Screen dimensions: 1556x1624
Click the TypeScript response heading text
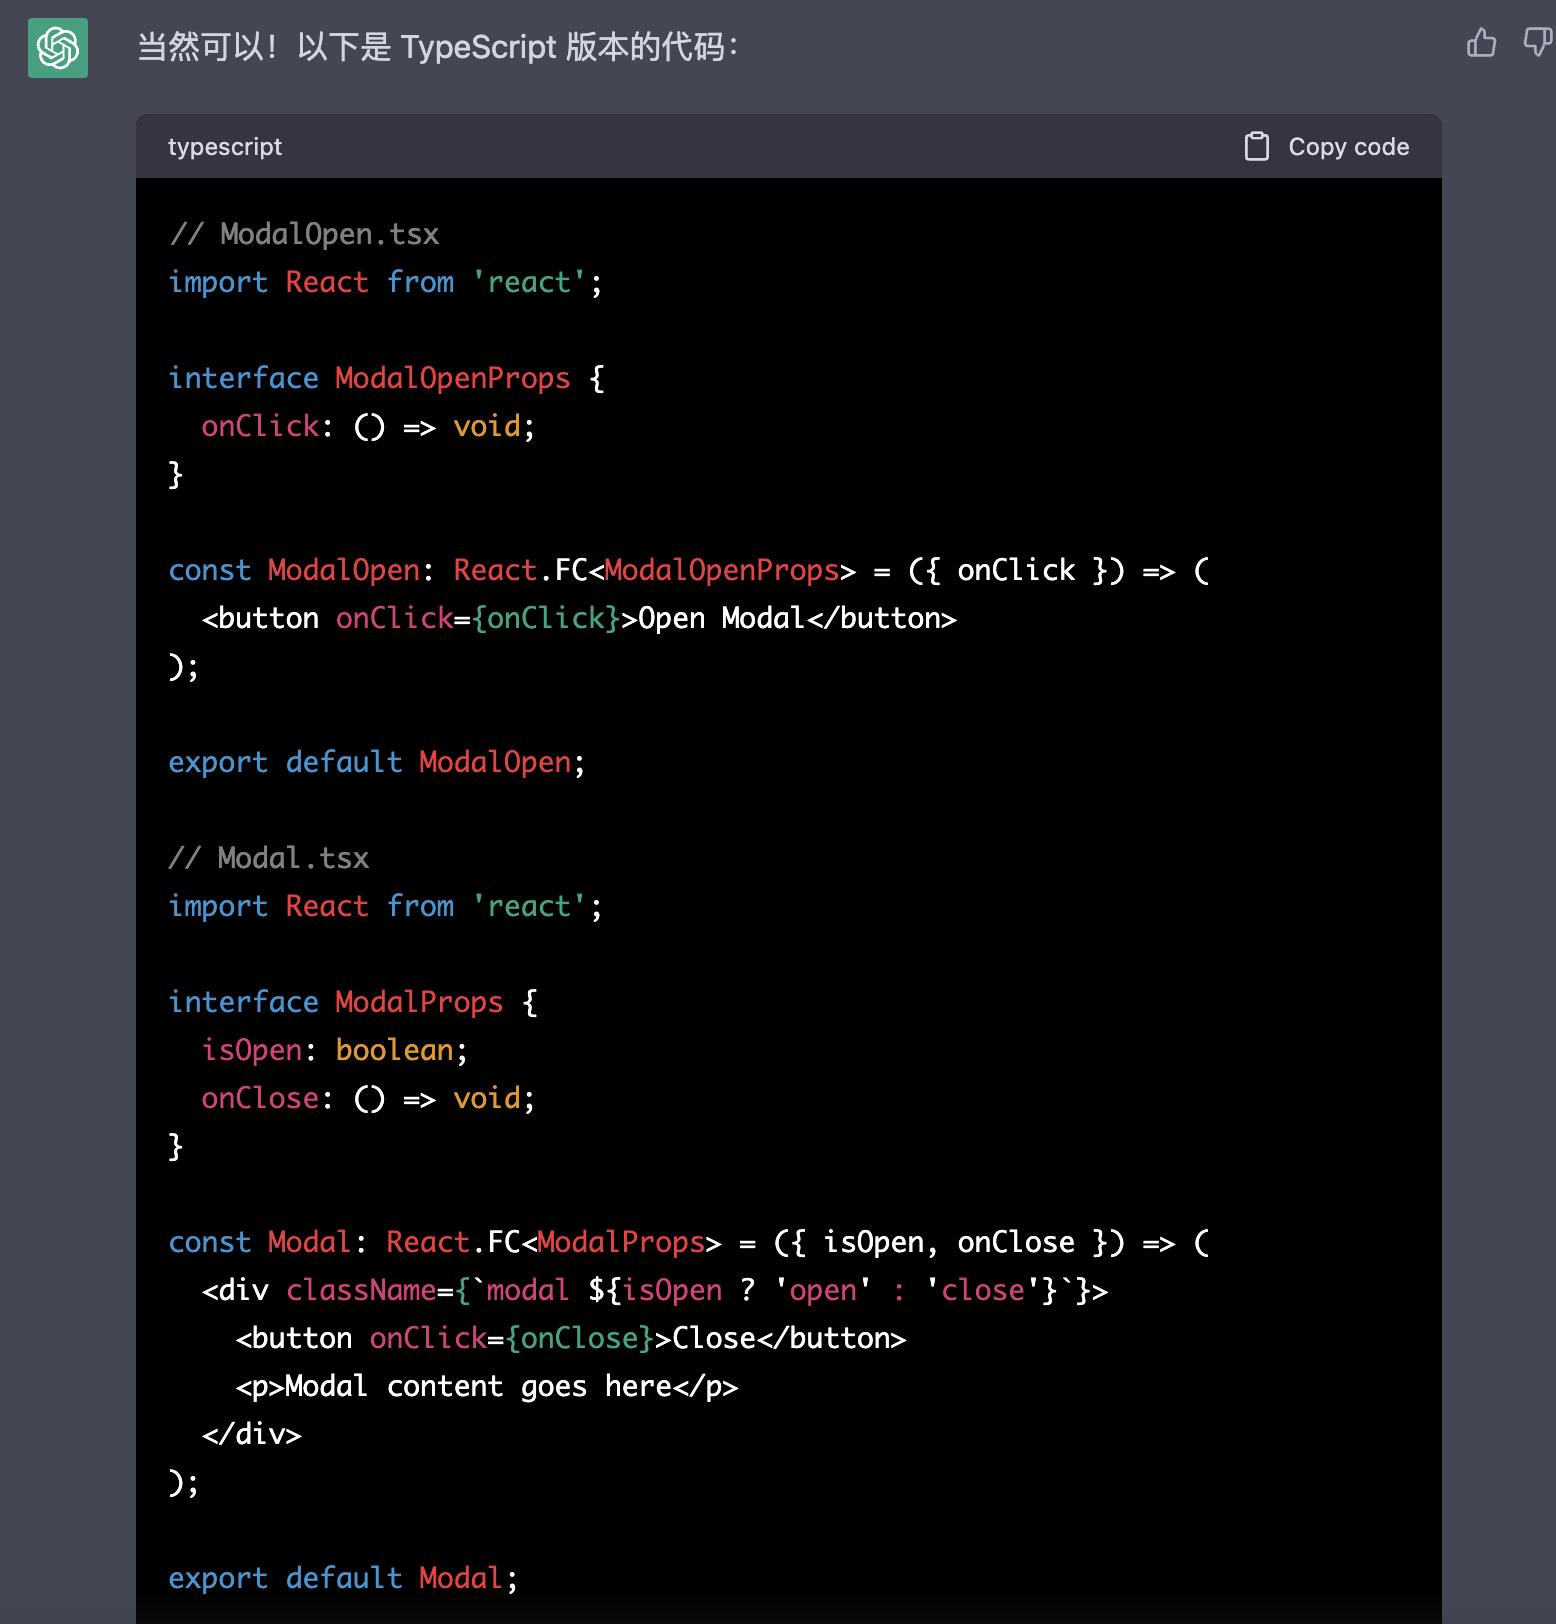click(437, 47)
